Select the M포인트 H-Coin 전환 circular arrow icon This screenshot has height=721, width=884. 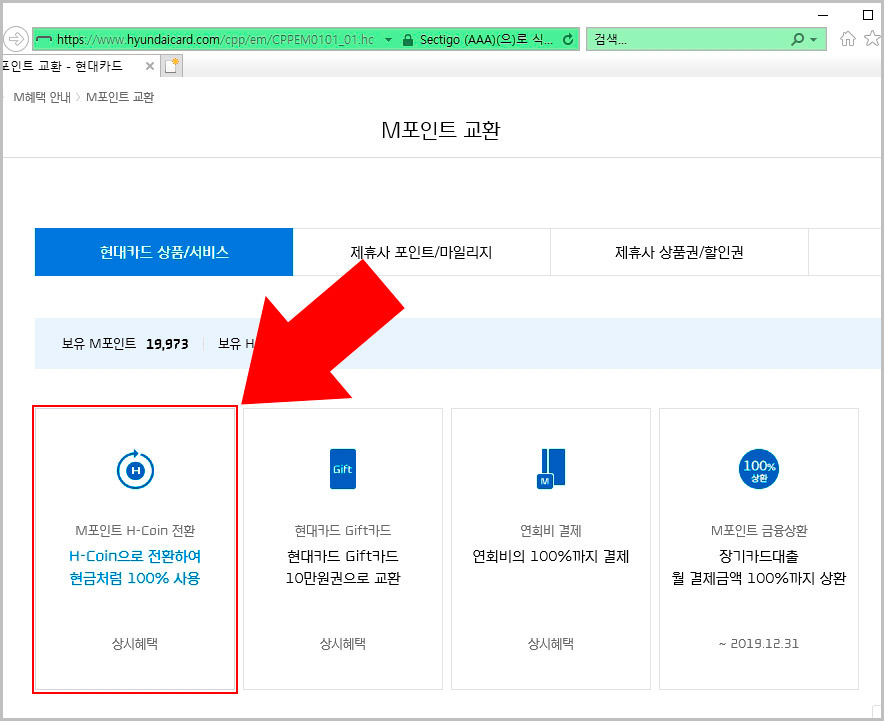pyautogui.click(x=135, y=469)
